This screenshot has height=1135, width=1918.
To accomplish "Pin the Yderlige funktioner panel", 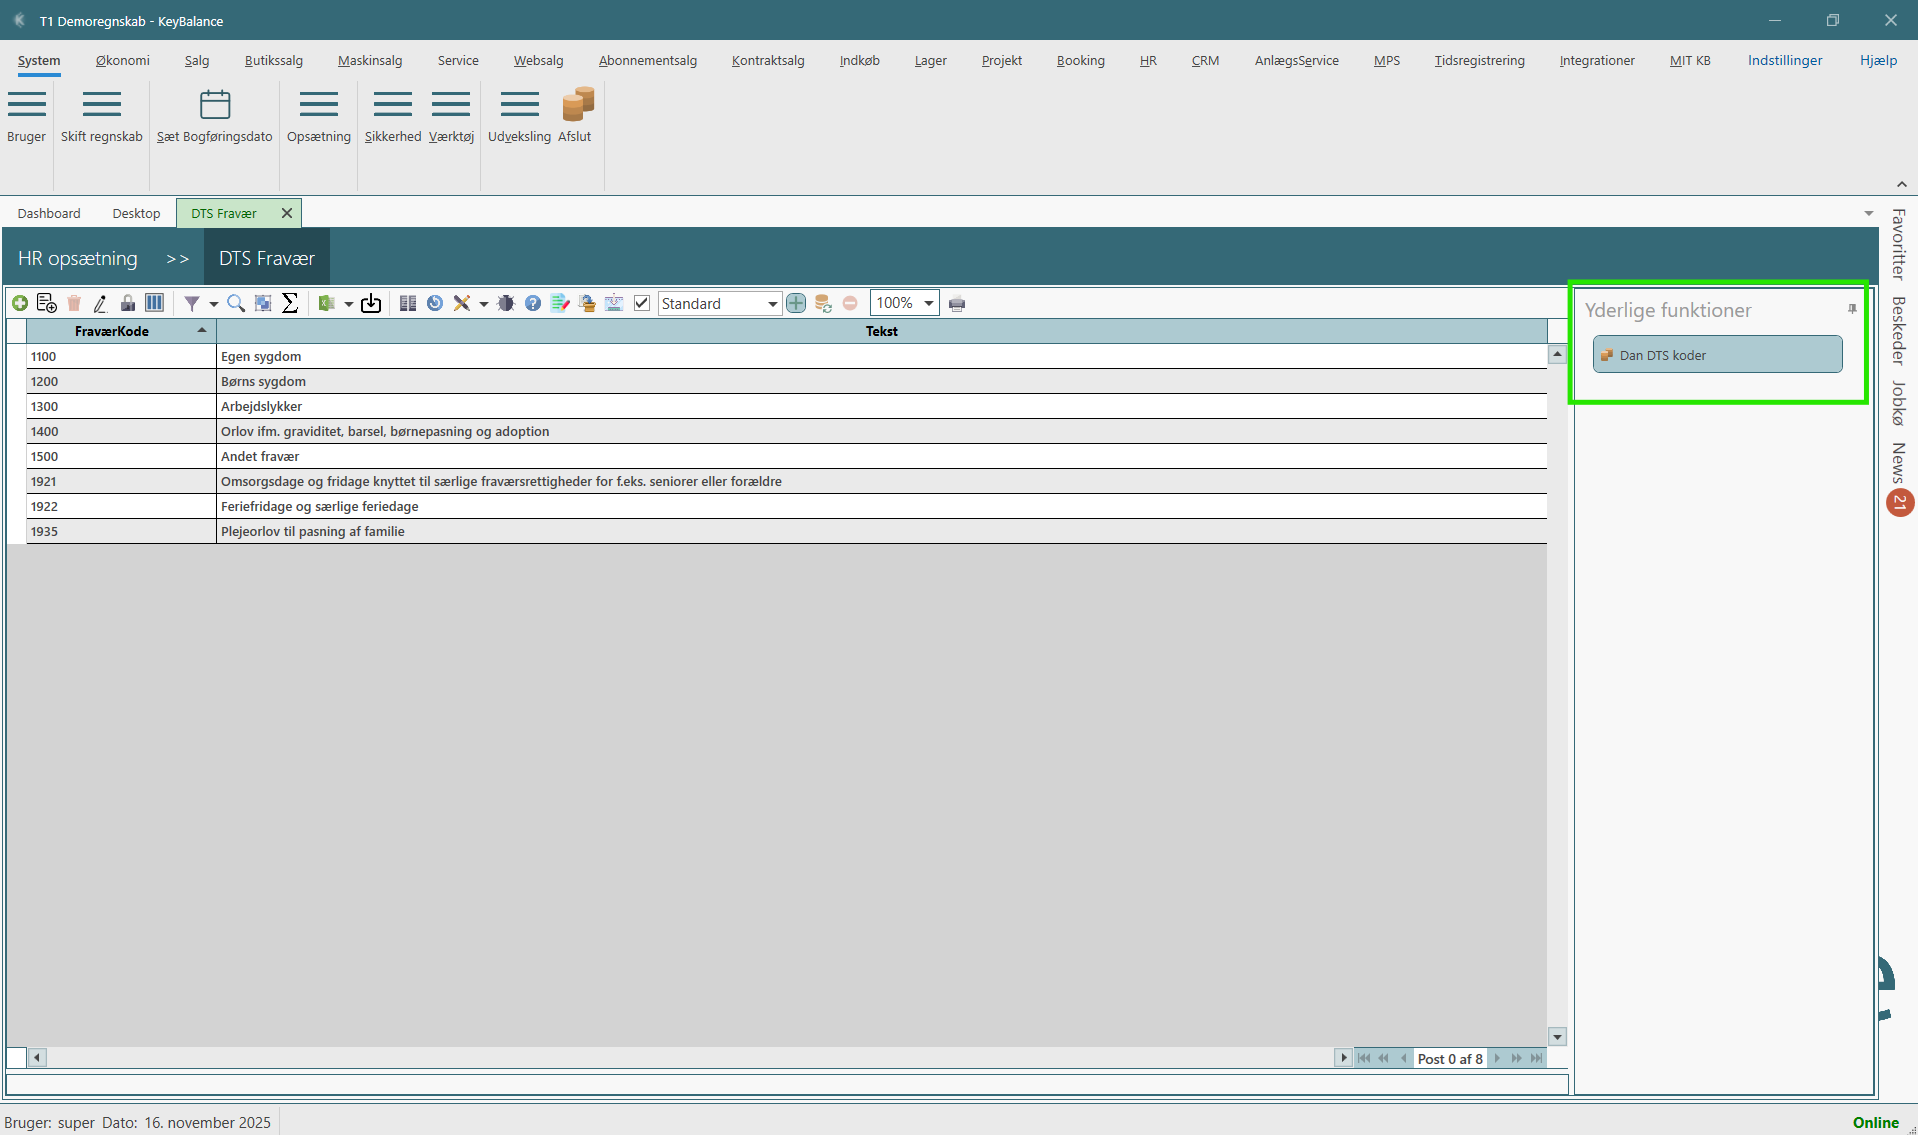I will point(1852,309).
